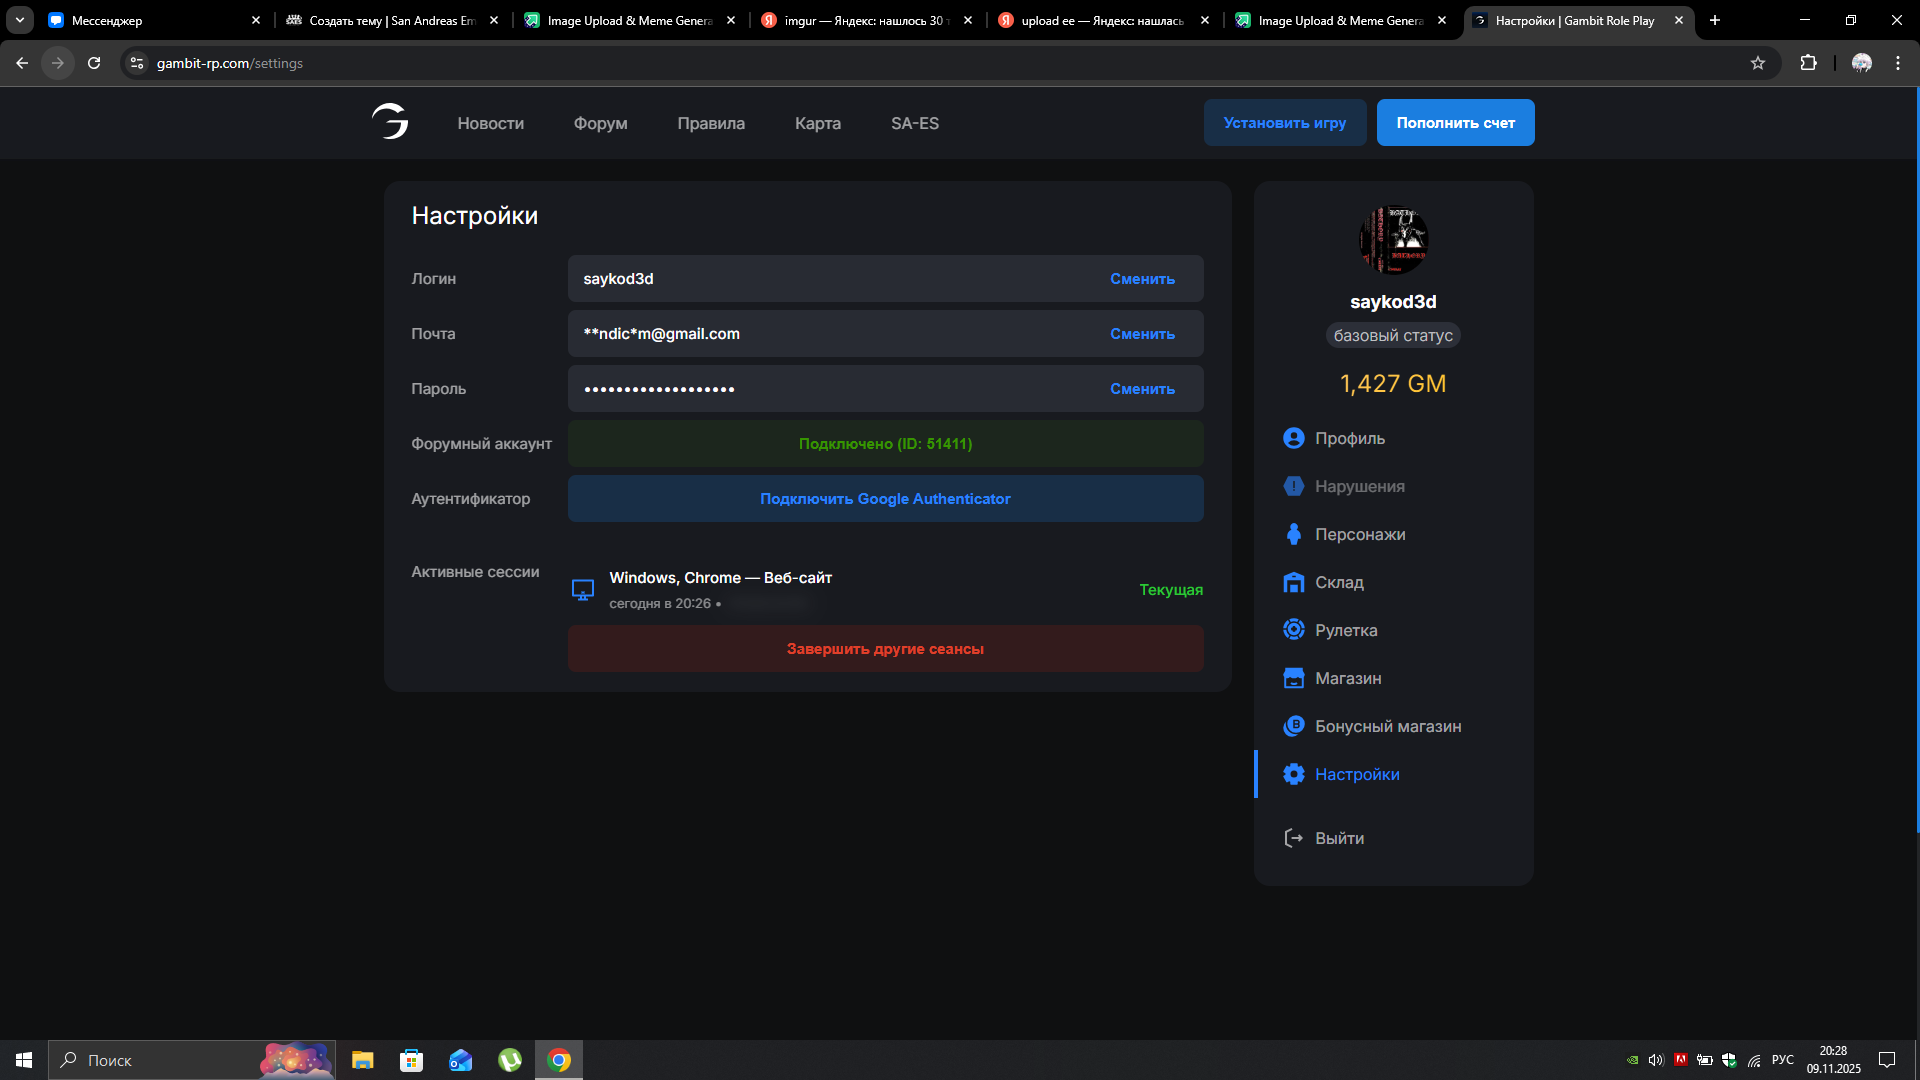Click Выйти logout icon
This screenshot has width=1920, height=1080.
point(1293,838)
